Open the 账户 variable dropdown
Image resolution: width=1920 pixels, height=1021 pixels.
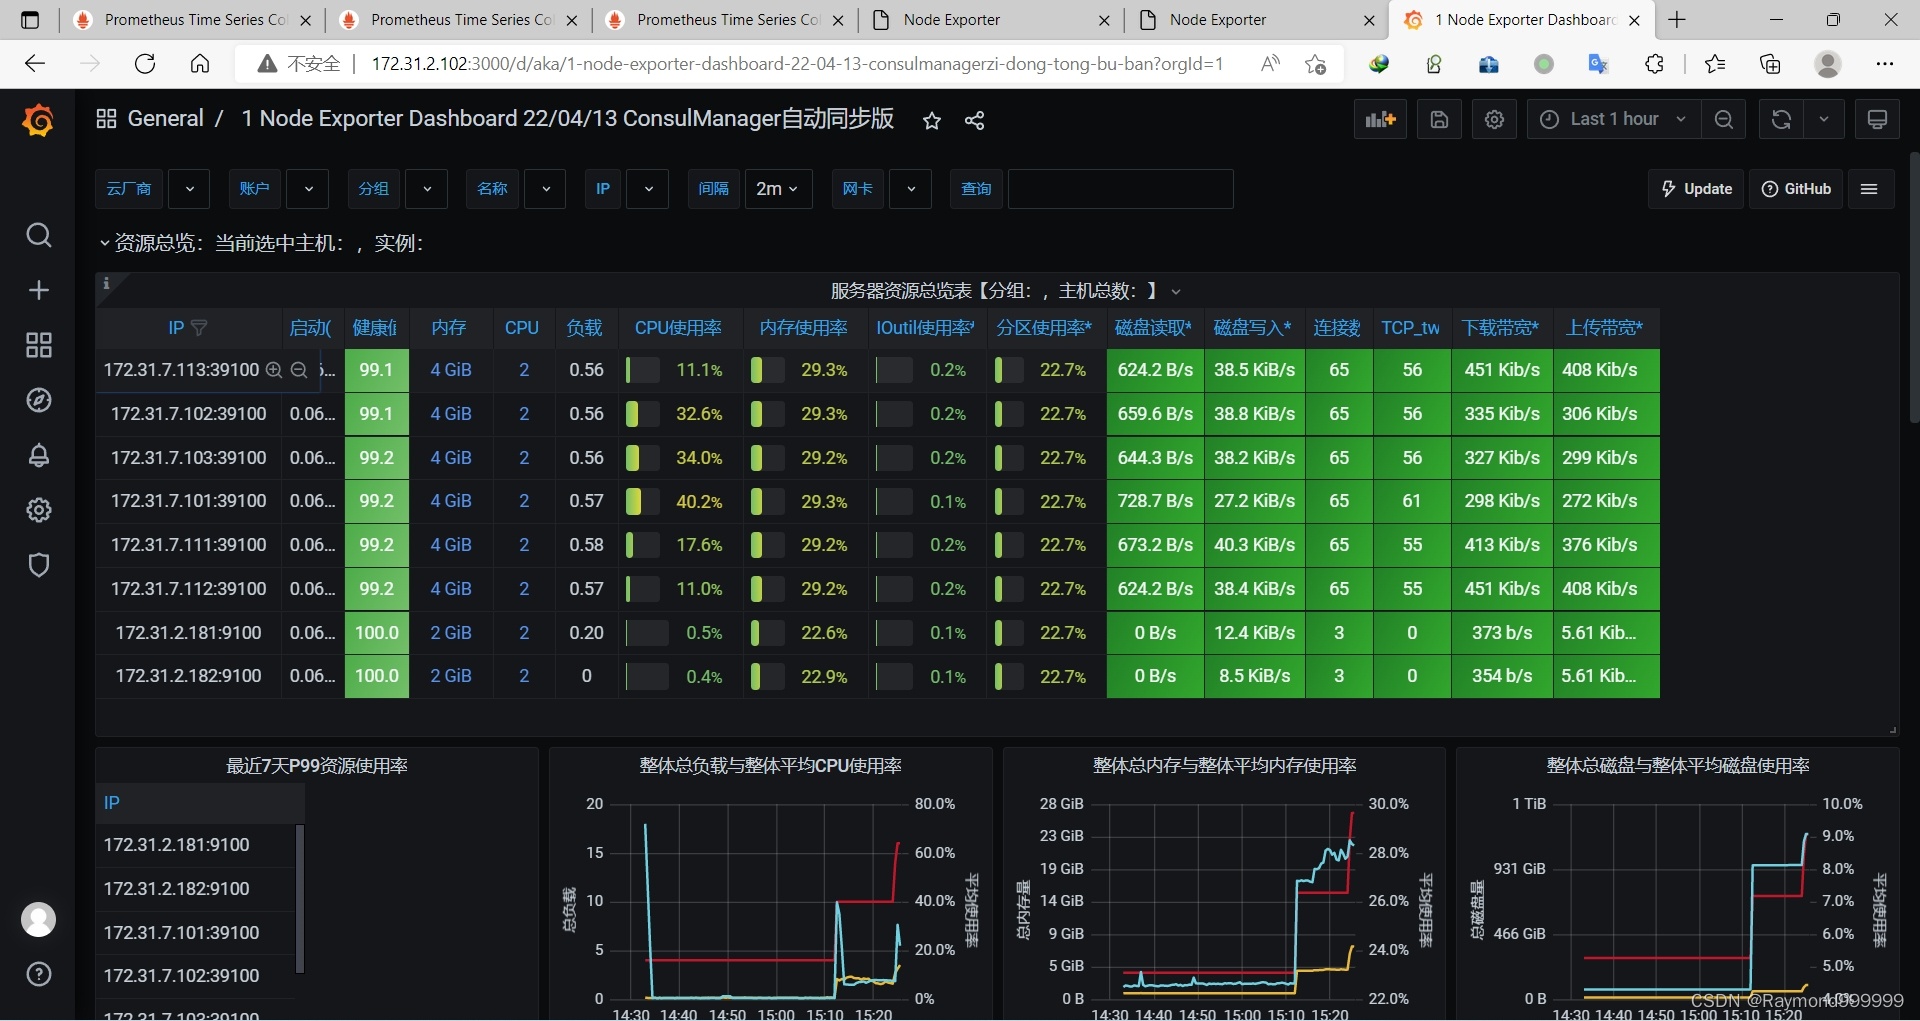308,189
